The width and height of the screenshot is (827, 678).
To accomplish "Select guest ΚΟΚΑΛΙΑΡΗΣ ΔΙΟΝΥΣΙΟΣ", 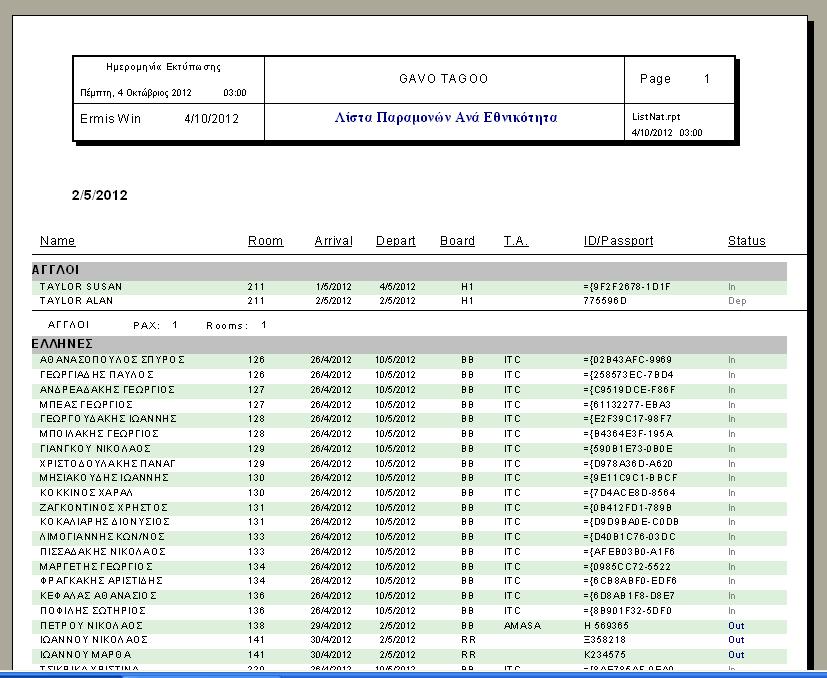I will pyautogui.click(x=104, y=522).
